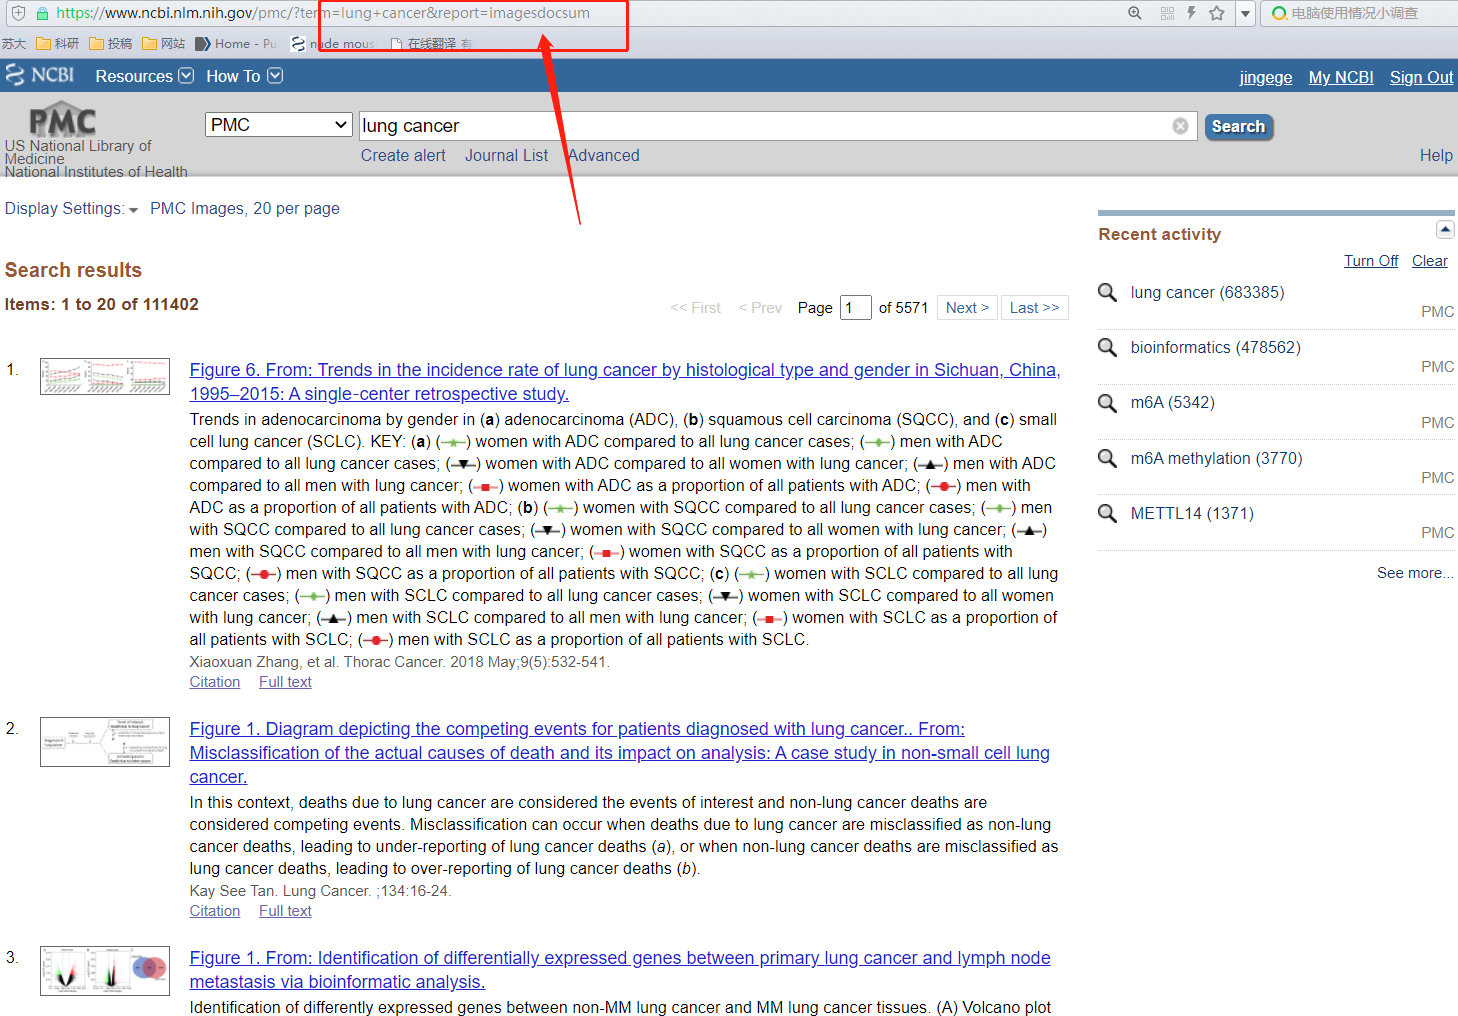Open recent search m6A (5342)

point(1172,402)
